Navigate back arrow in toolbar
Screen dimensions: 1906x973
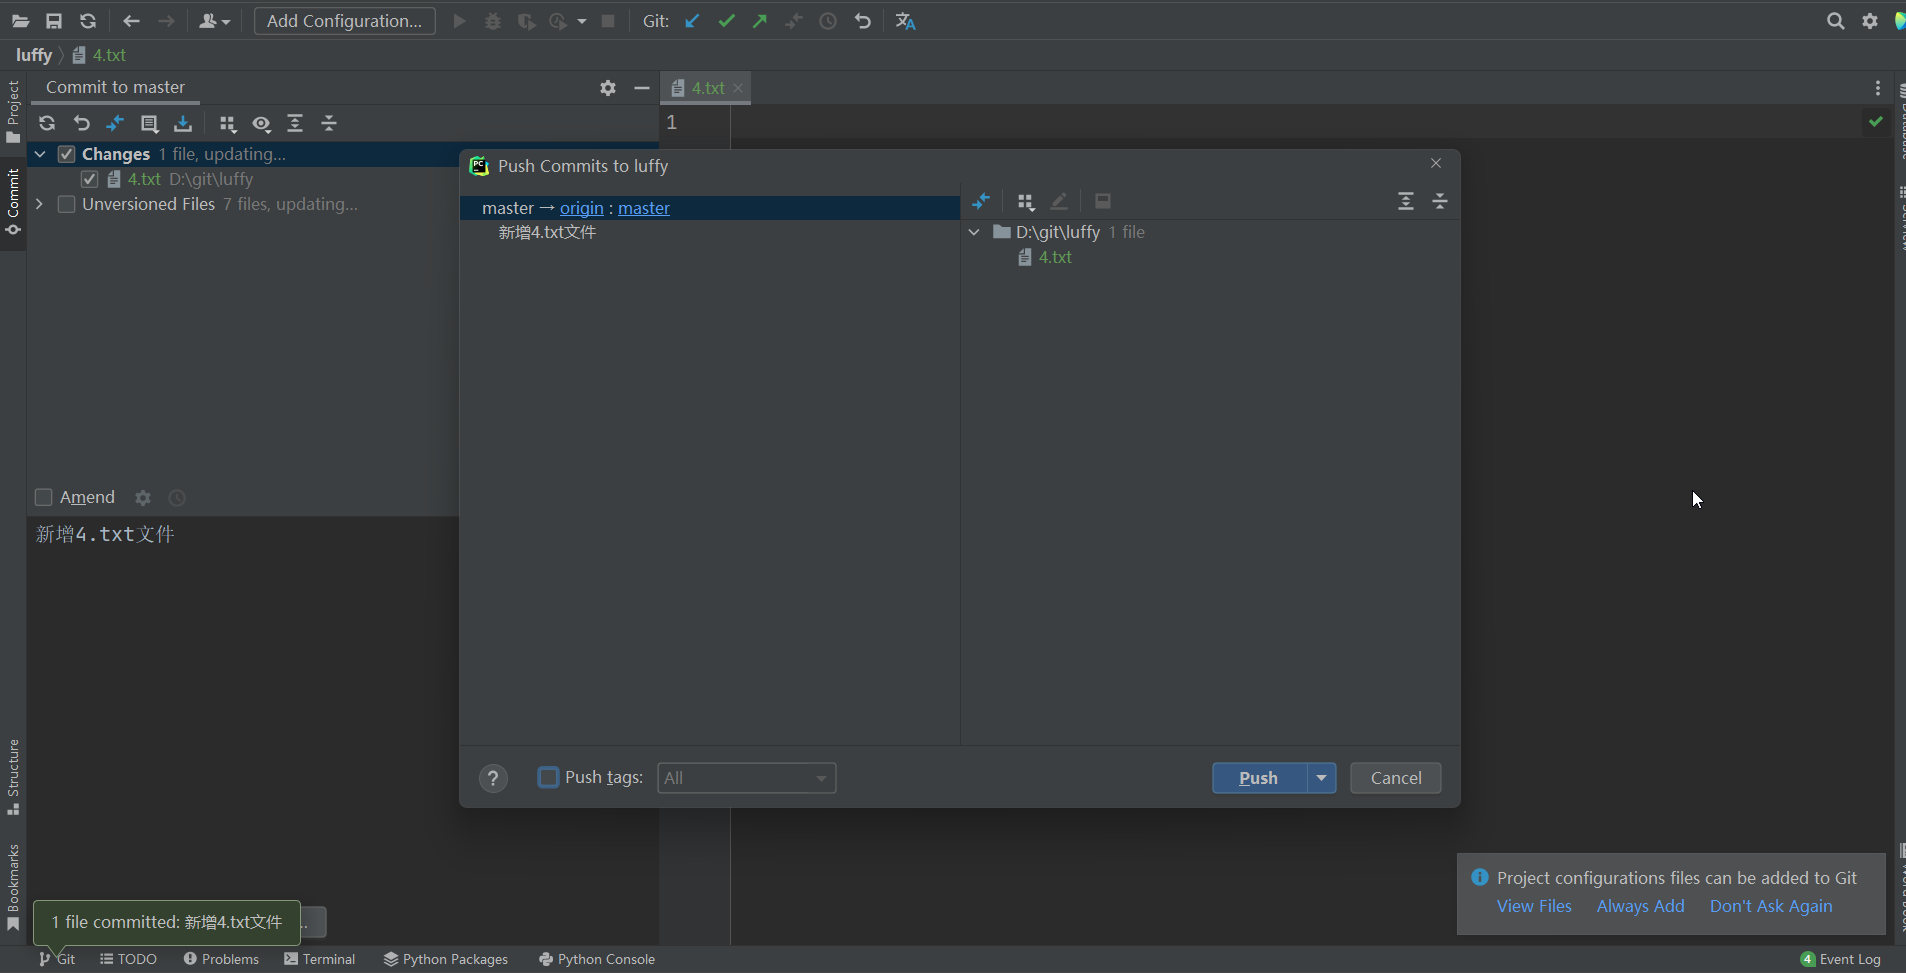pyautogui.click(x=131, y=21)
